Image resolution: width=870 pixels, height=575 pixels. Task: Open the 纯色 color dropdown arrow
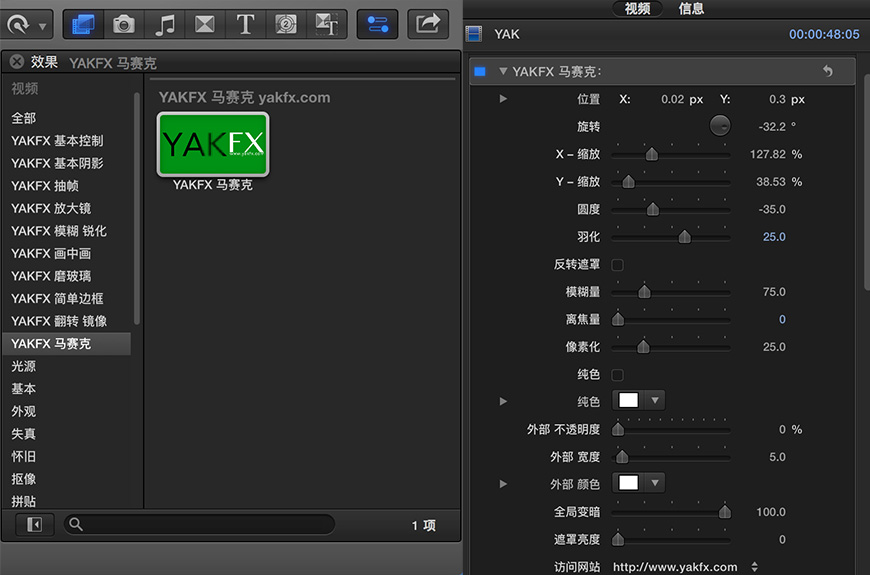point(655,400)
